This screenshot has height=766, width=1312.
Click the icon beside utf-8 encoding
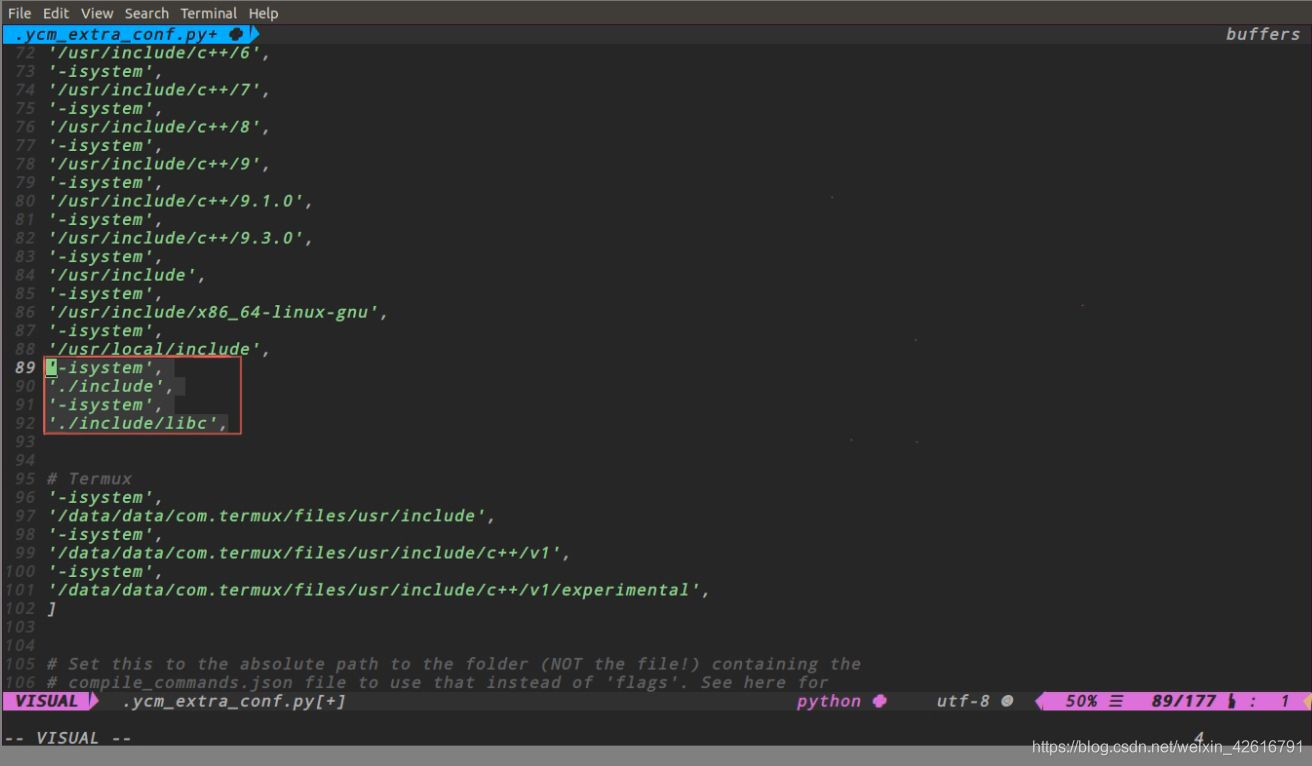(x=1007, y=701)
